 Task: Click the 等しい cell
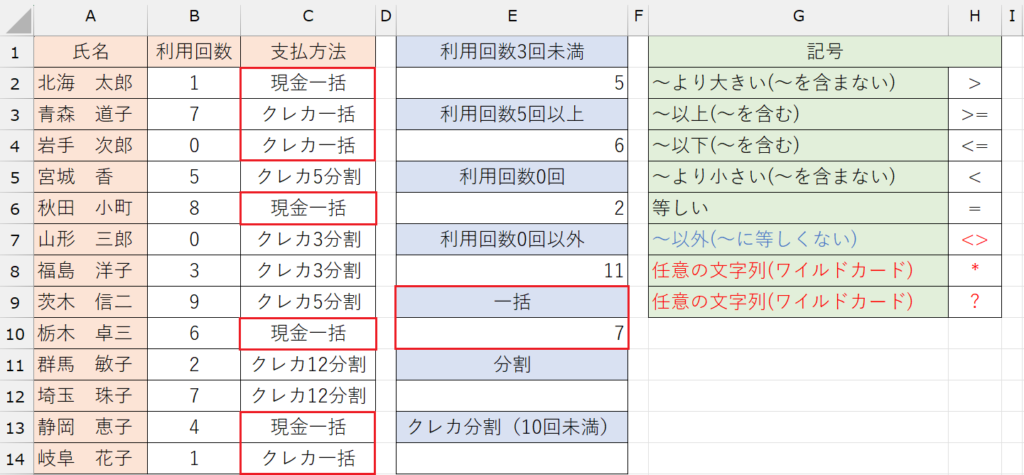point(798,208)
